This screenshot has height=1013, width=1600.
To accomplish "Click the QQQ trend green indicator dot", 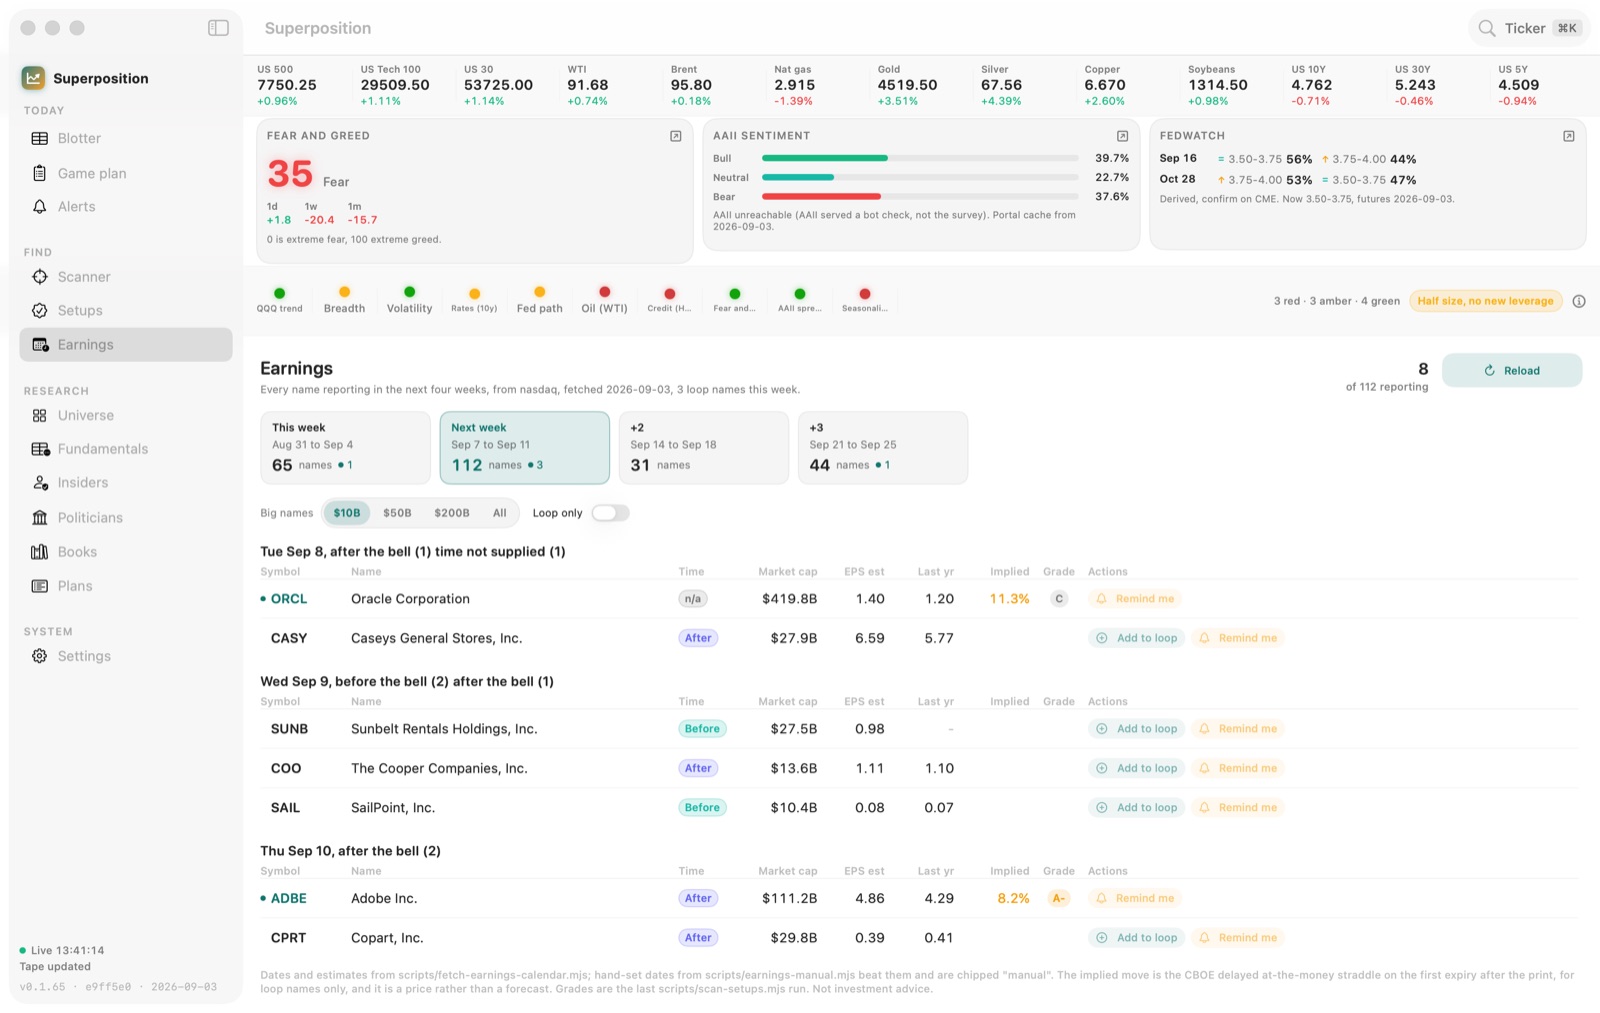I will (280, 293).
